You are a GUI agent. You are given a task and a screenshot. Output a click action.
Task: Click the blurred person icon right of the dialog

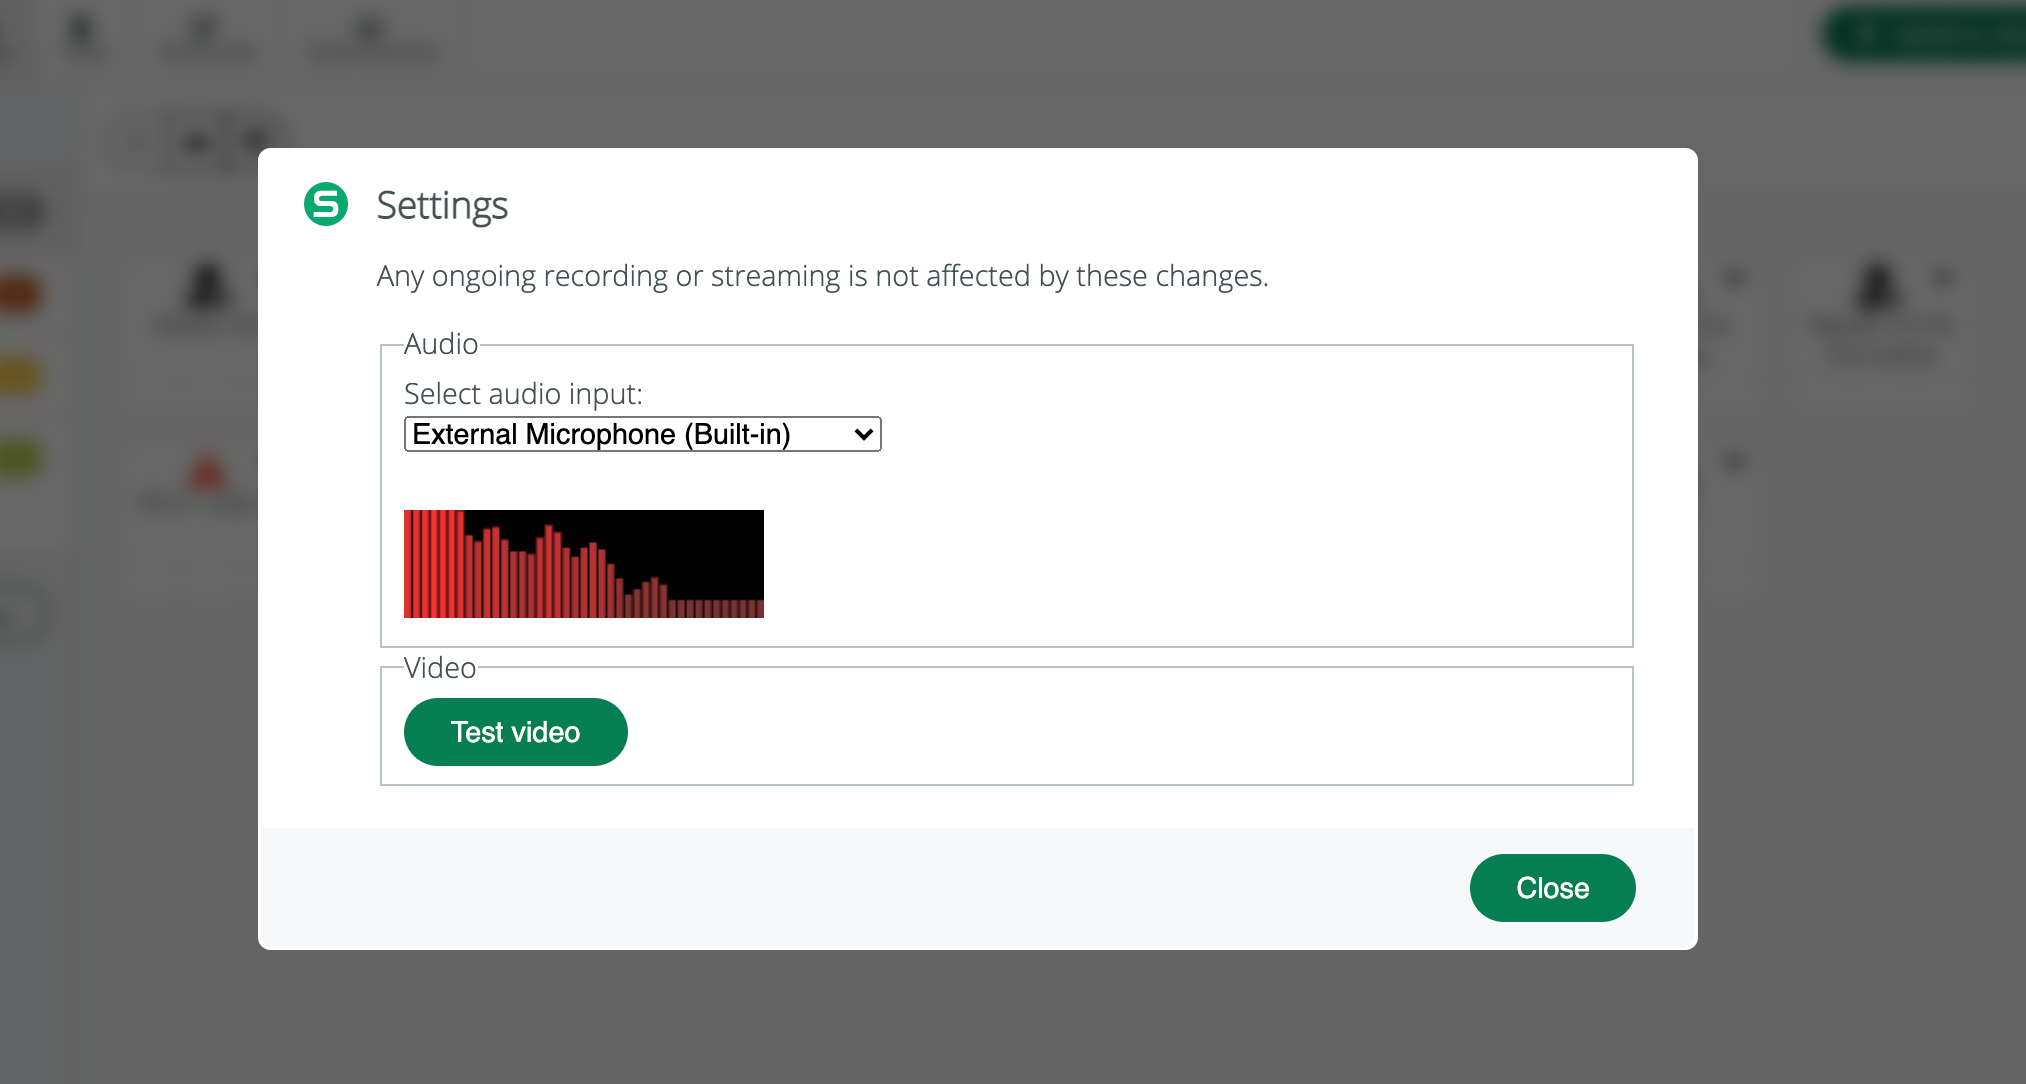tap(1877, 285)
